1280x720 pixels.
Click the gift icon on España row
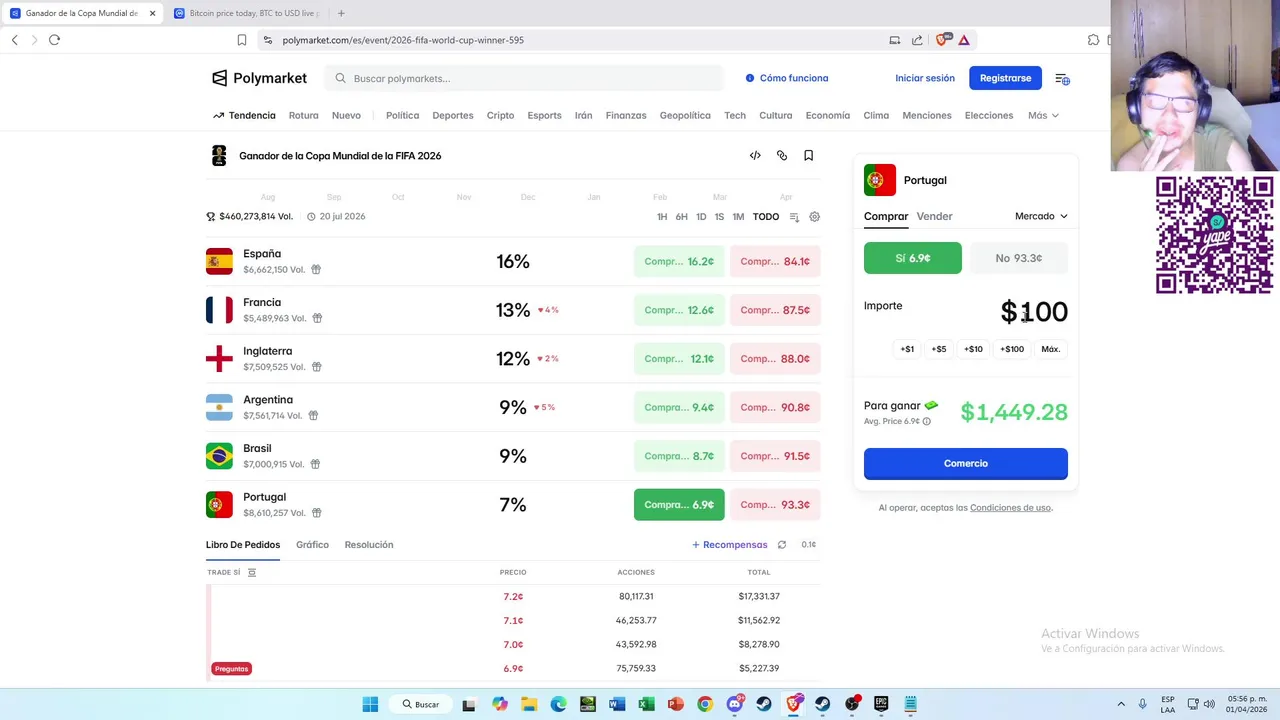316,270
